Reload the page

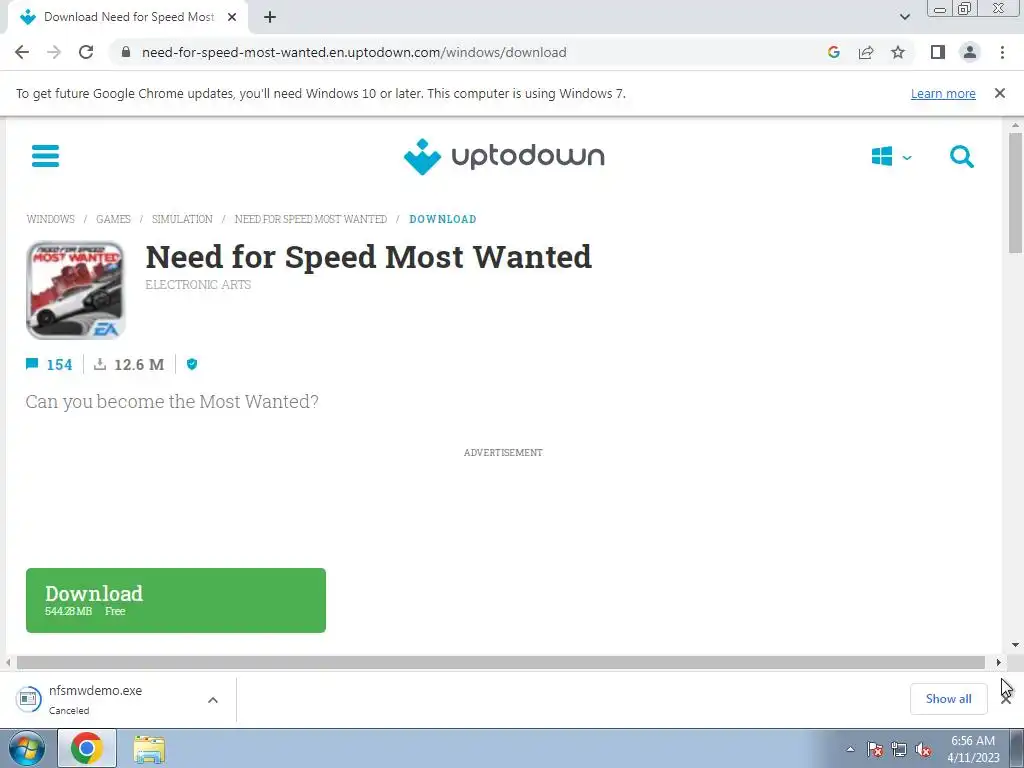86,52
